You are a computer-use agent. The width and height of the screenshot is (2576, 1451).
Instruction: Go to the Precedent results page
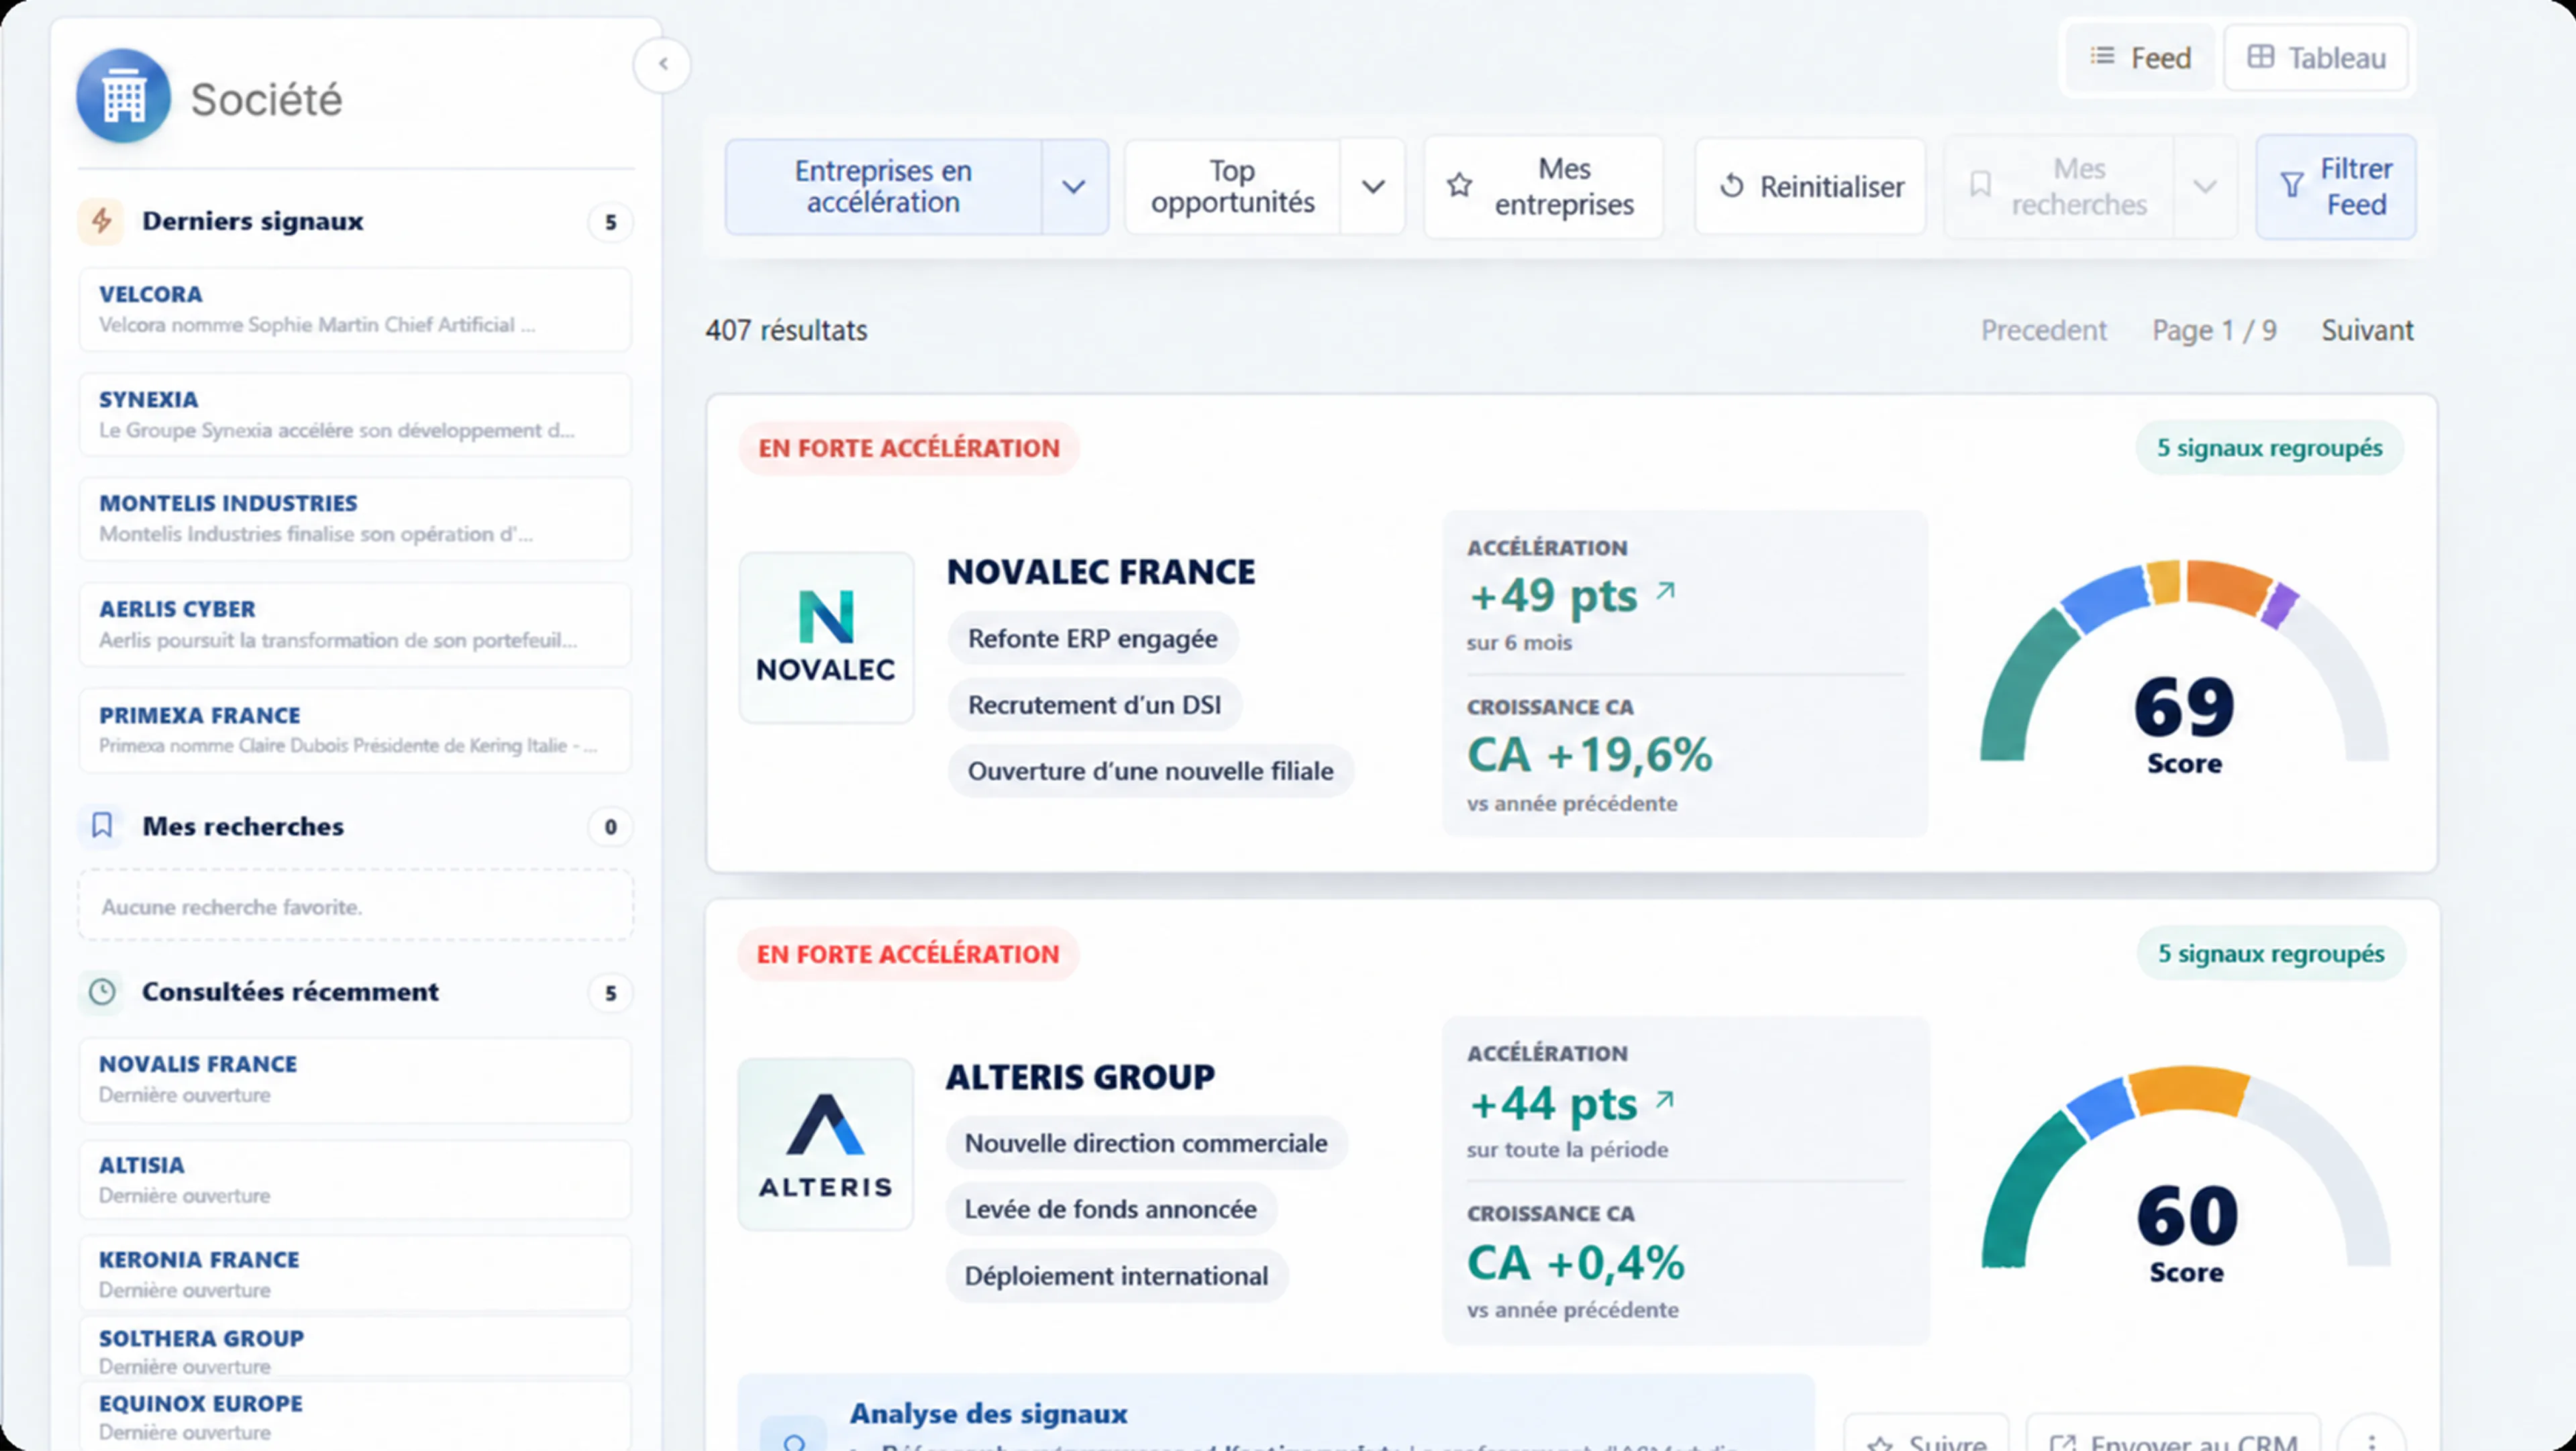2043,330
